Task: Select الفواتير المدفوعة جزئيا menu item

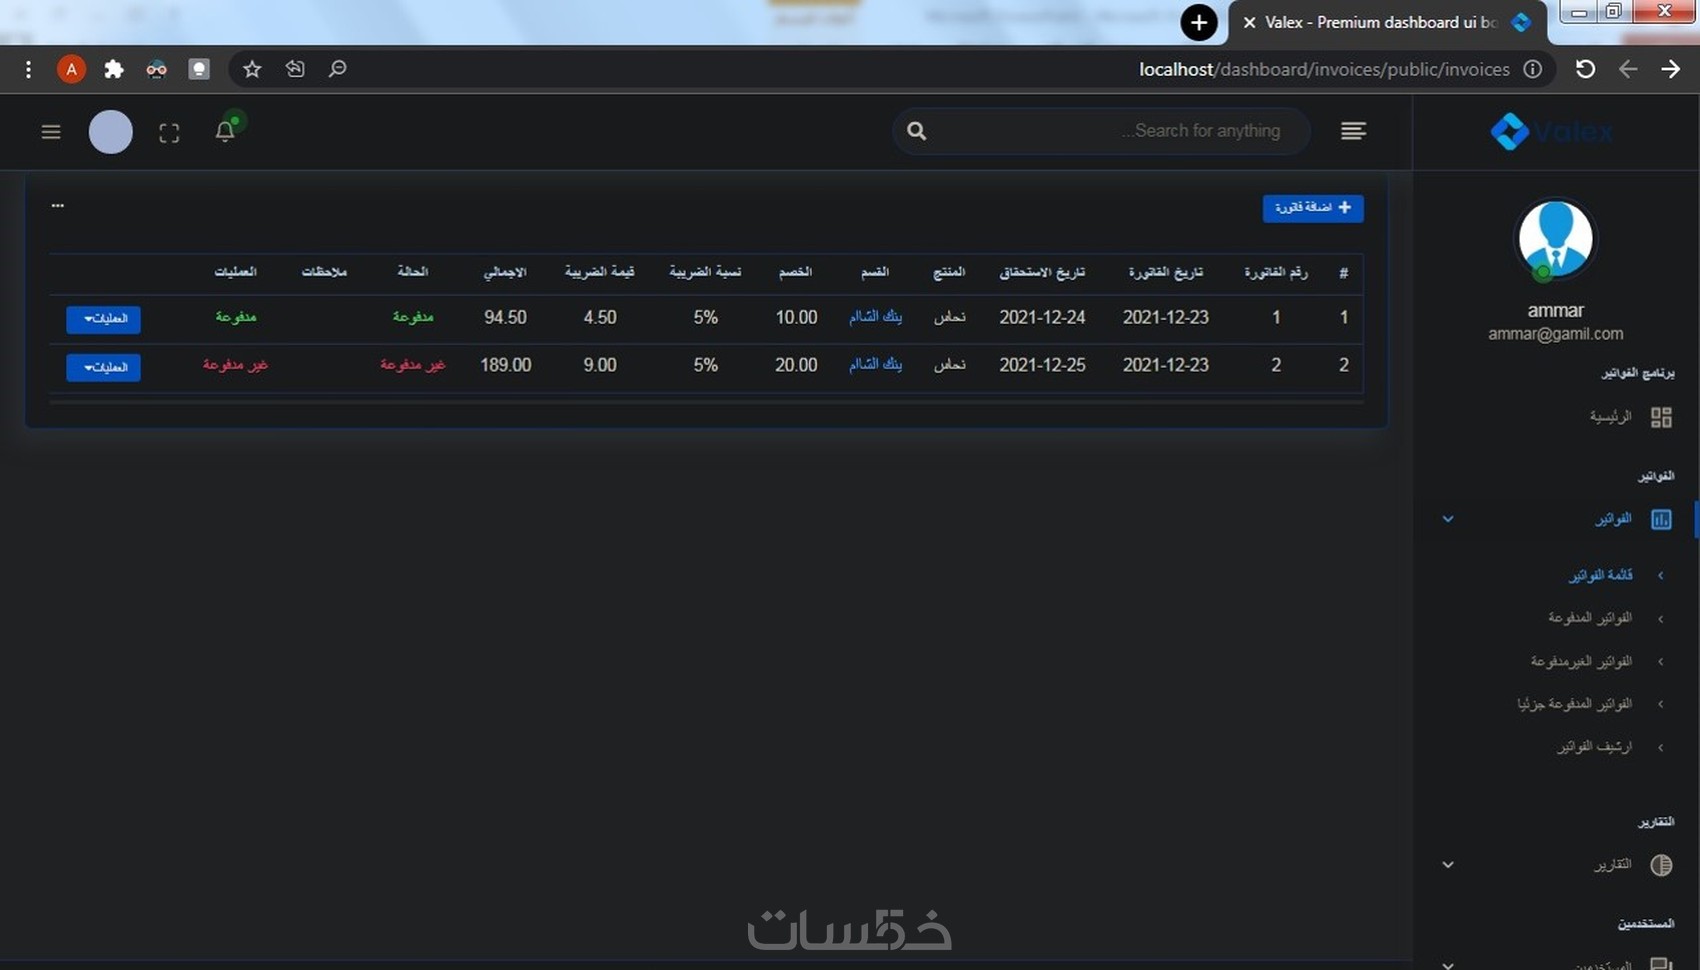Action: point(1575,704)
